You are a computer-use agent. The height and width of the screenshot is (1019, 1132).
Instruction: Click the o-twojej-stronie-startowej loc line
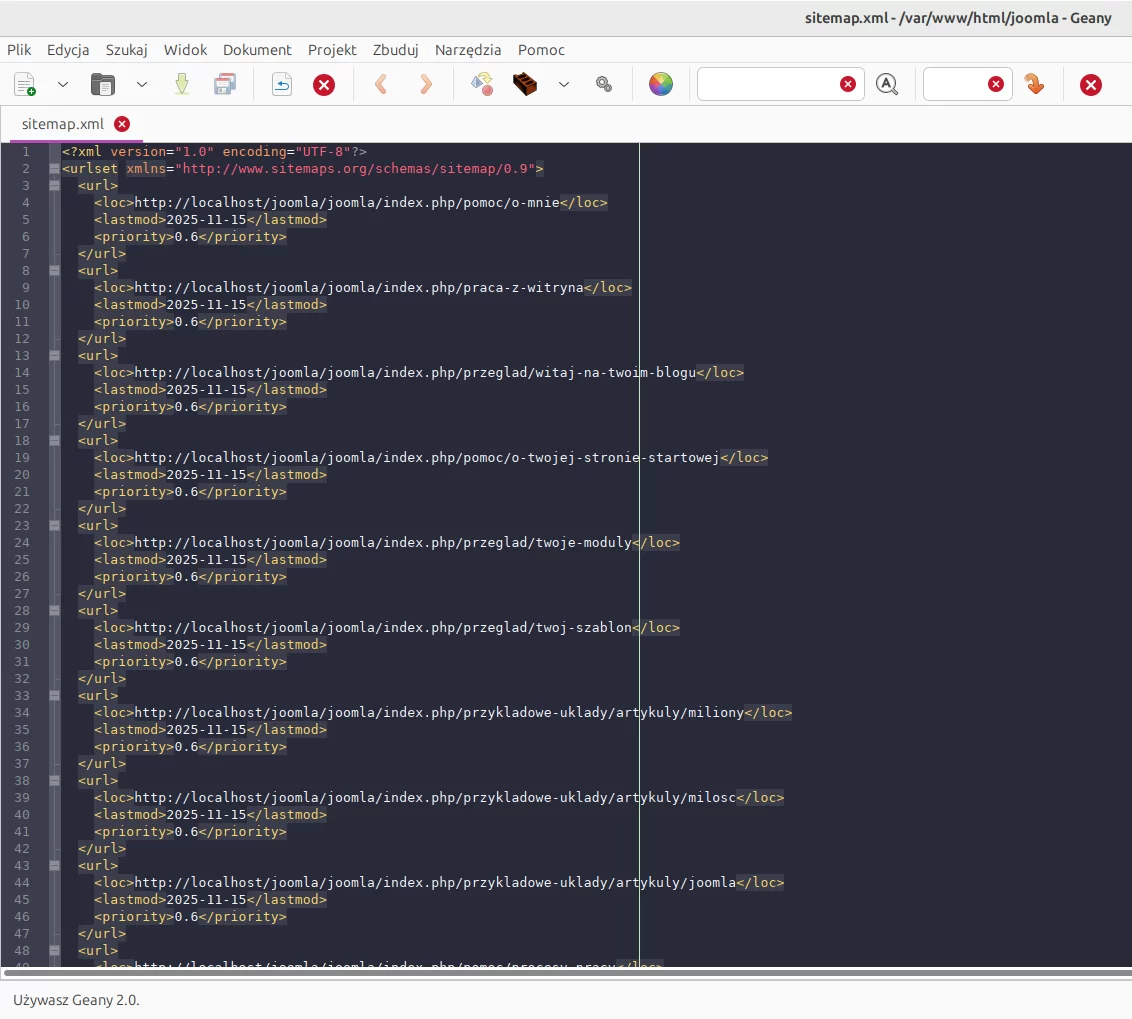coord(431,458)
